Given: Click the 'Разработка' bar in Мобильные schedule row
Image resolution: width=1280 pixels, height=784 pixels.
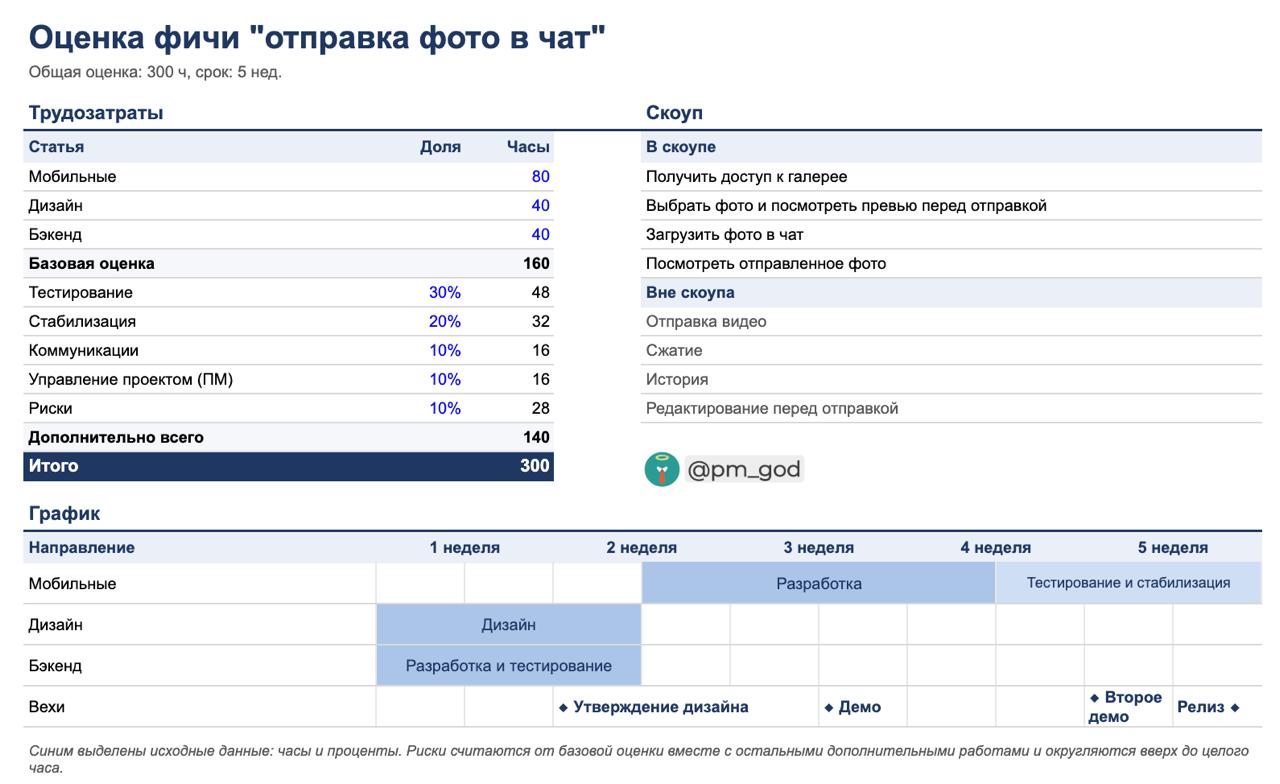Looking at the screenshot, I should pos(819,583).
